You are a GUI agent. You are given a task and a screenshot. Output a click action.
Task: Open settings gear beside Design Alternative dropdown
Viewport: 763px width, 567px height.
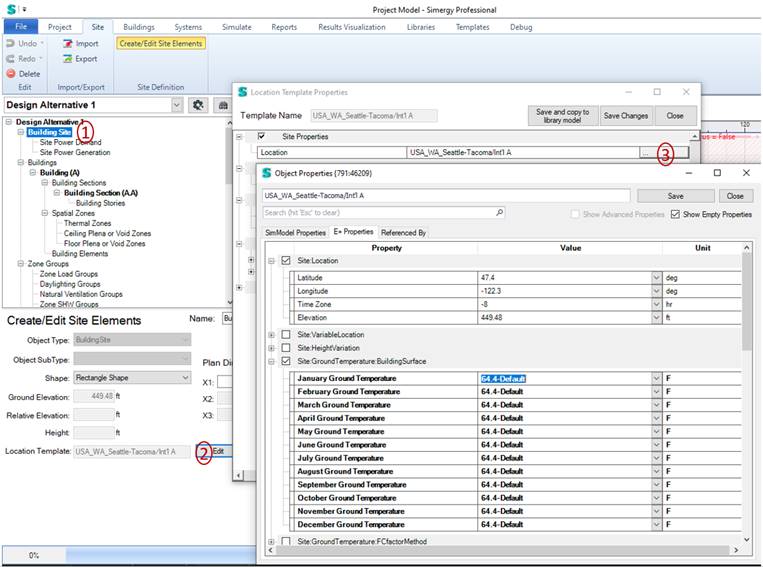tap(198, 105)
